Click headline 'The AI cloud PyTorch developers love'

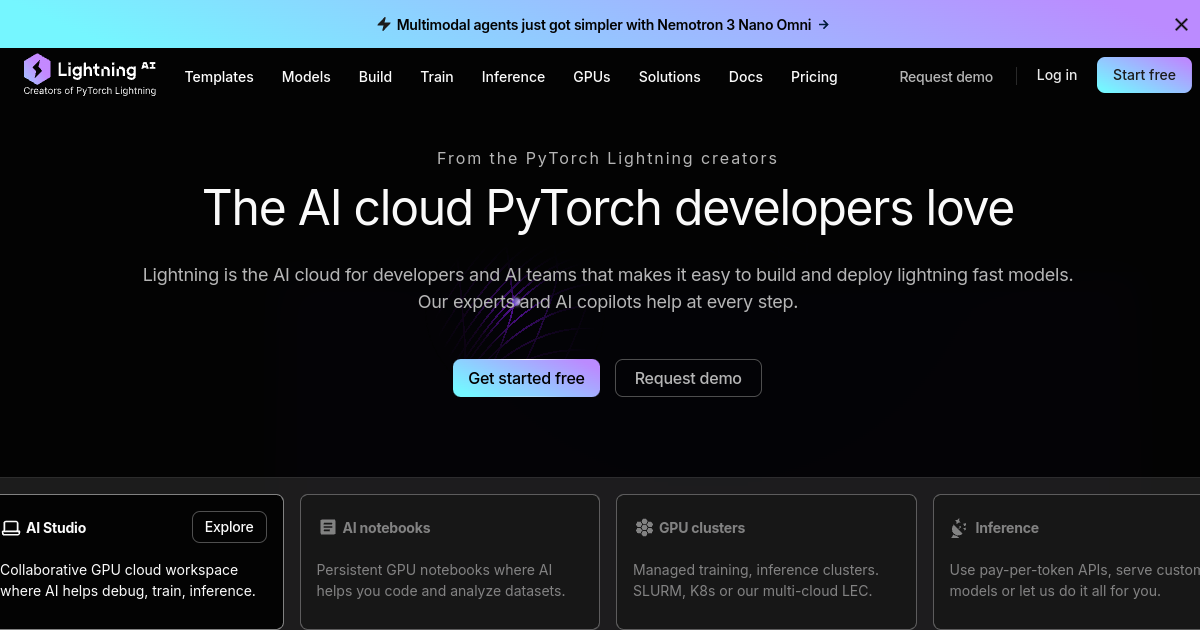tap(608, 208)
